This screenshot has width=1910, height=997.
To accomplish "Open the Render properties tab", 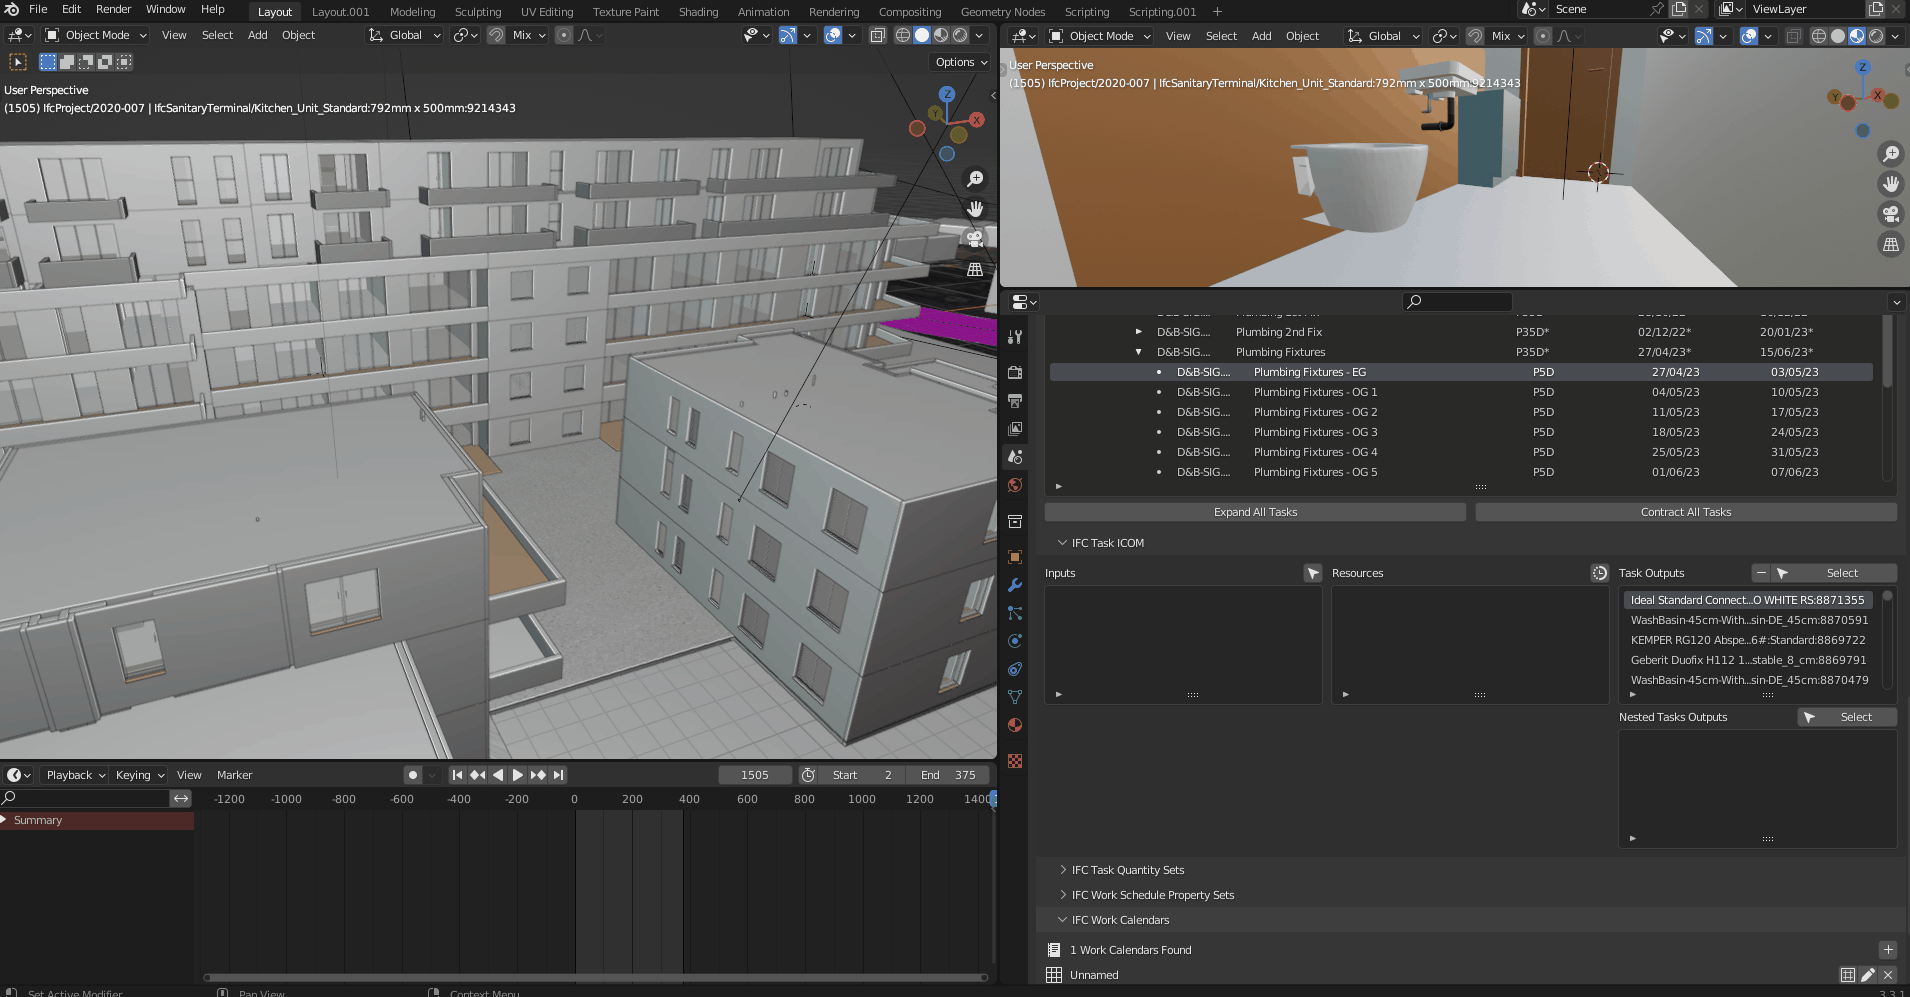I will point(1015,372).
